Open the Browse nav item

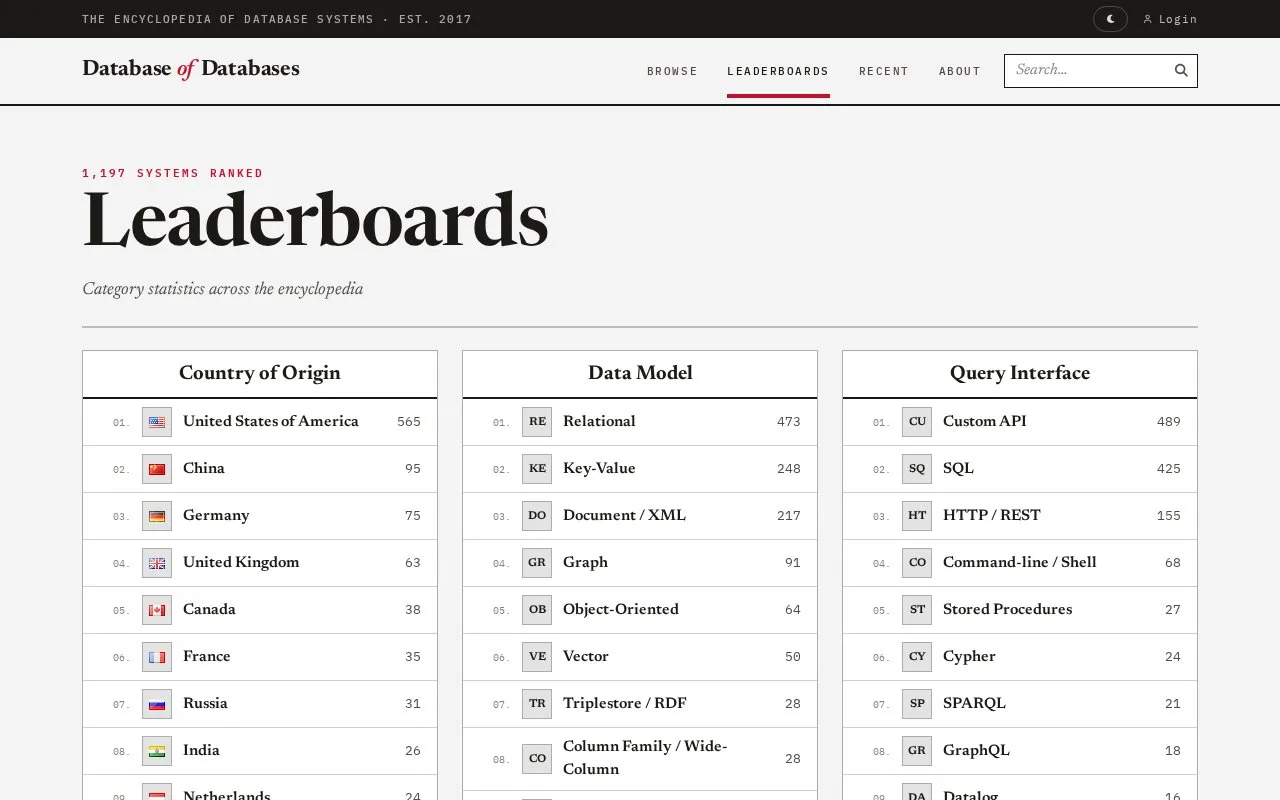pyautogui.click(x=672, y=71)
